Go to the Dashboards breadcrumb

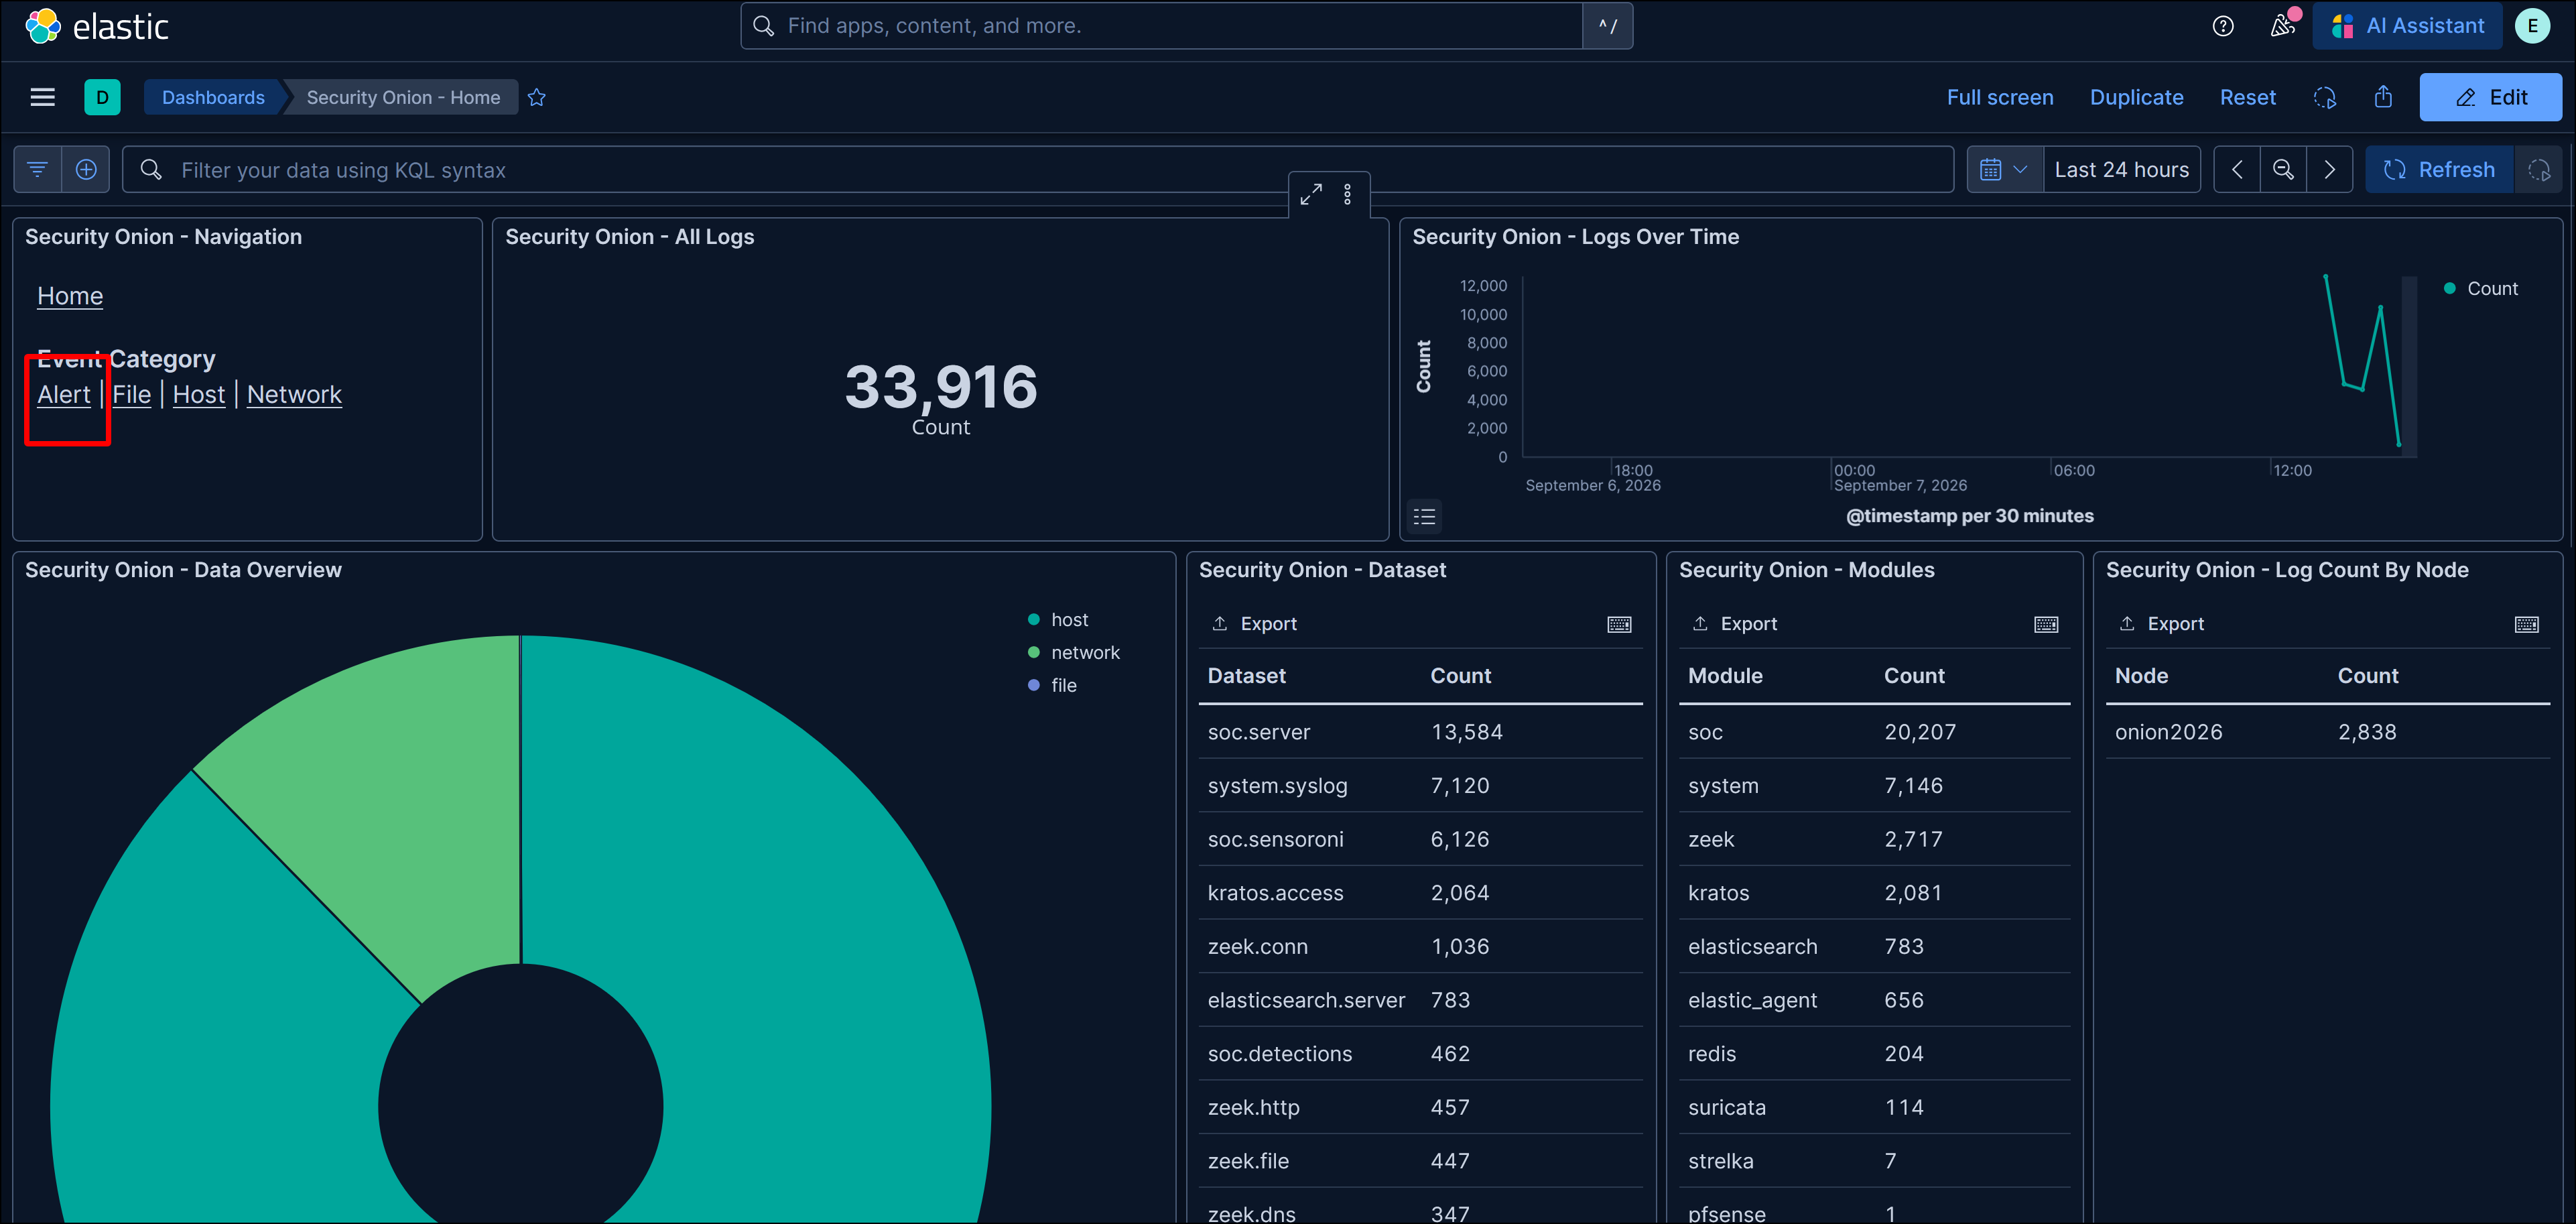pyautogui.click(x=213, y=97)
